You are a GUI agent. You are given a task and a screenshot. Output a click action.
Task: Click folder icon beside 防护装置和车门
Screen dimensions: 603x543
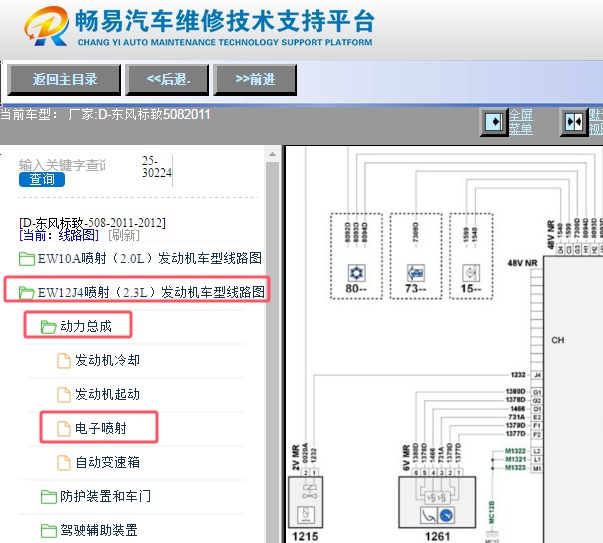48,496
